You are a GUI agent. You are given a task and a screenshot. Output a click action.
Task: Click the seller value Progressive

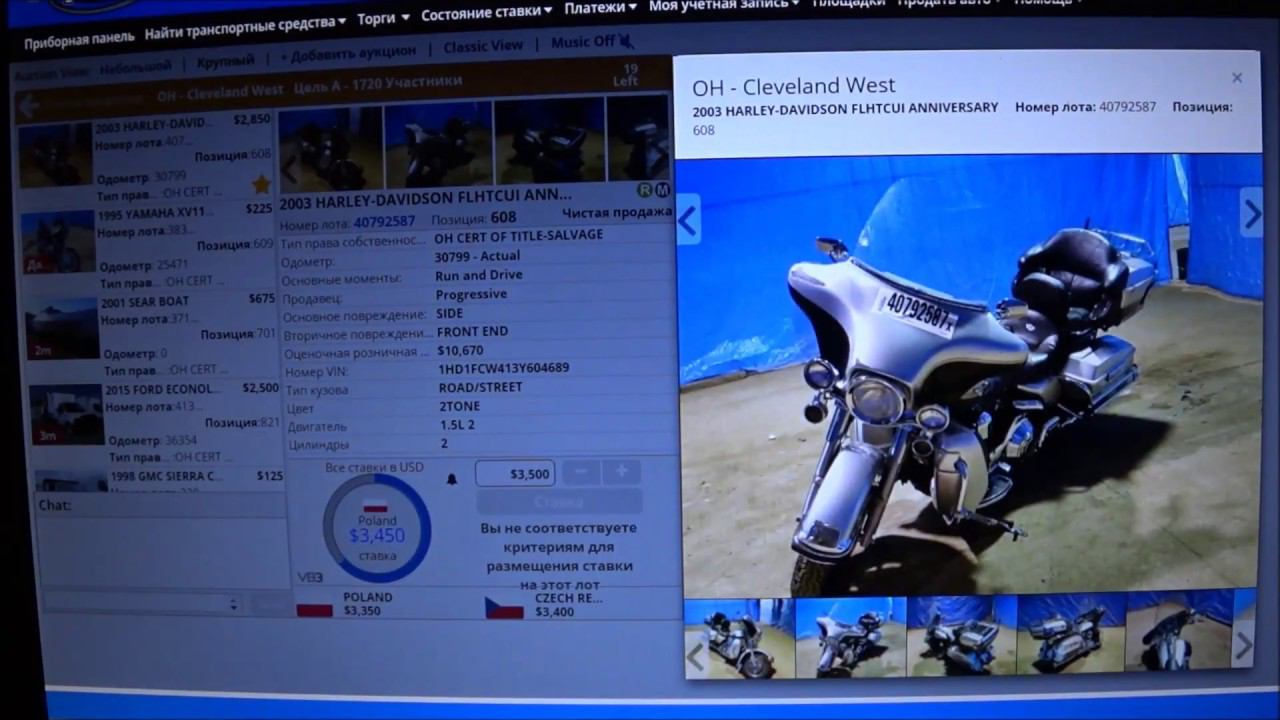(x=471, y=294)
